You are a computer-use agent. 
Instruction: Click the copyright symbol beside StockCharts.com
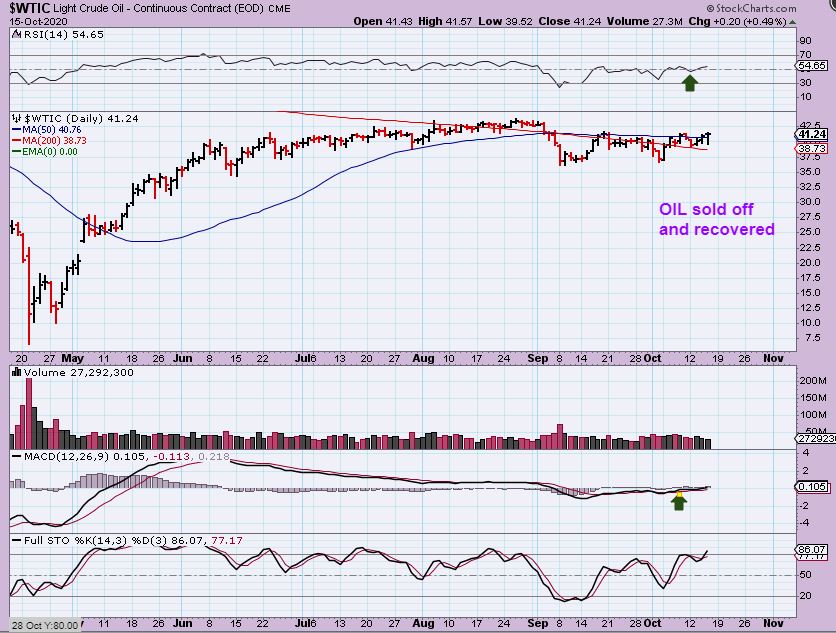[x=710, y=9]
